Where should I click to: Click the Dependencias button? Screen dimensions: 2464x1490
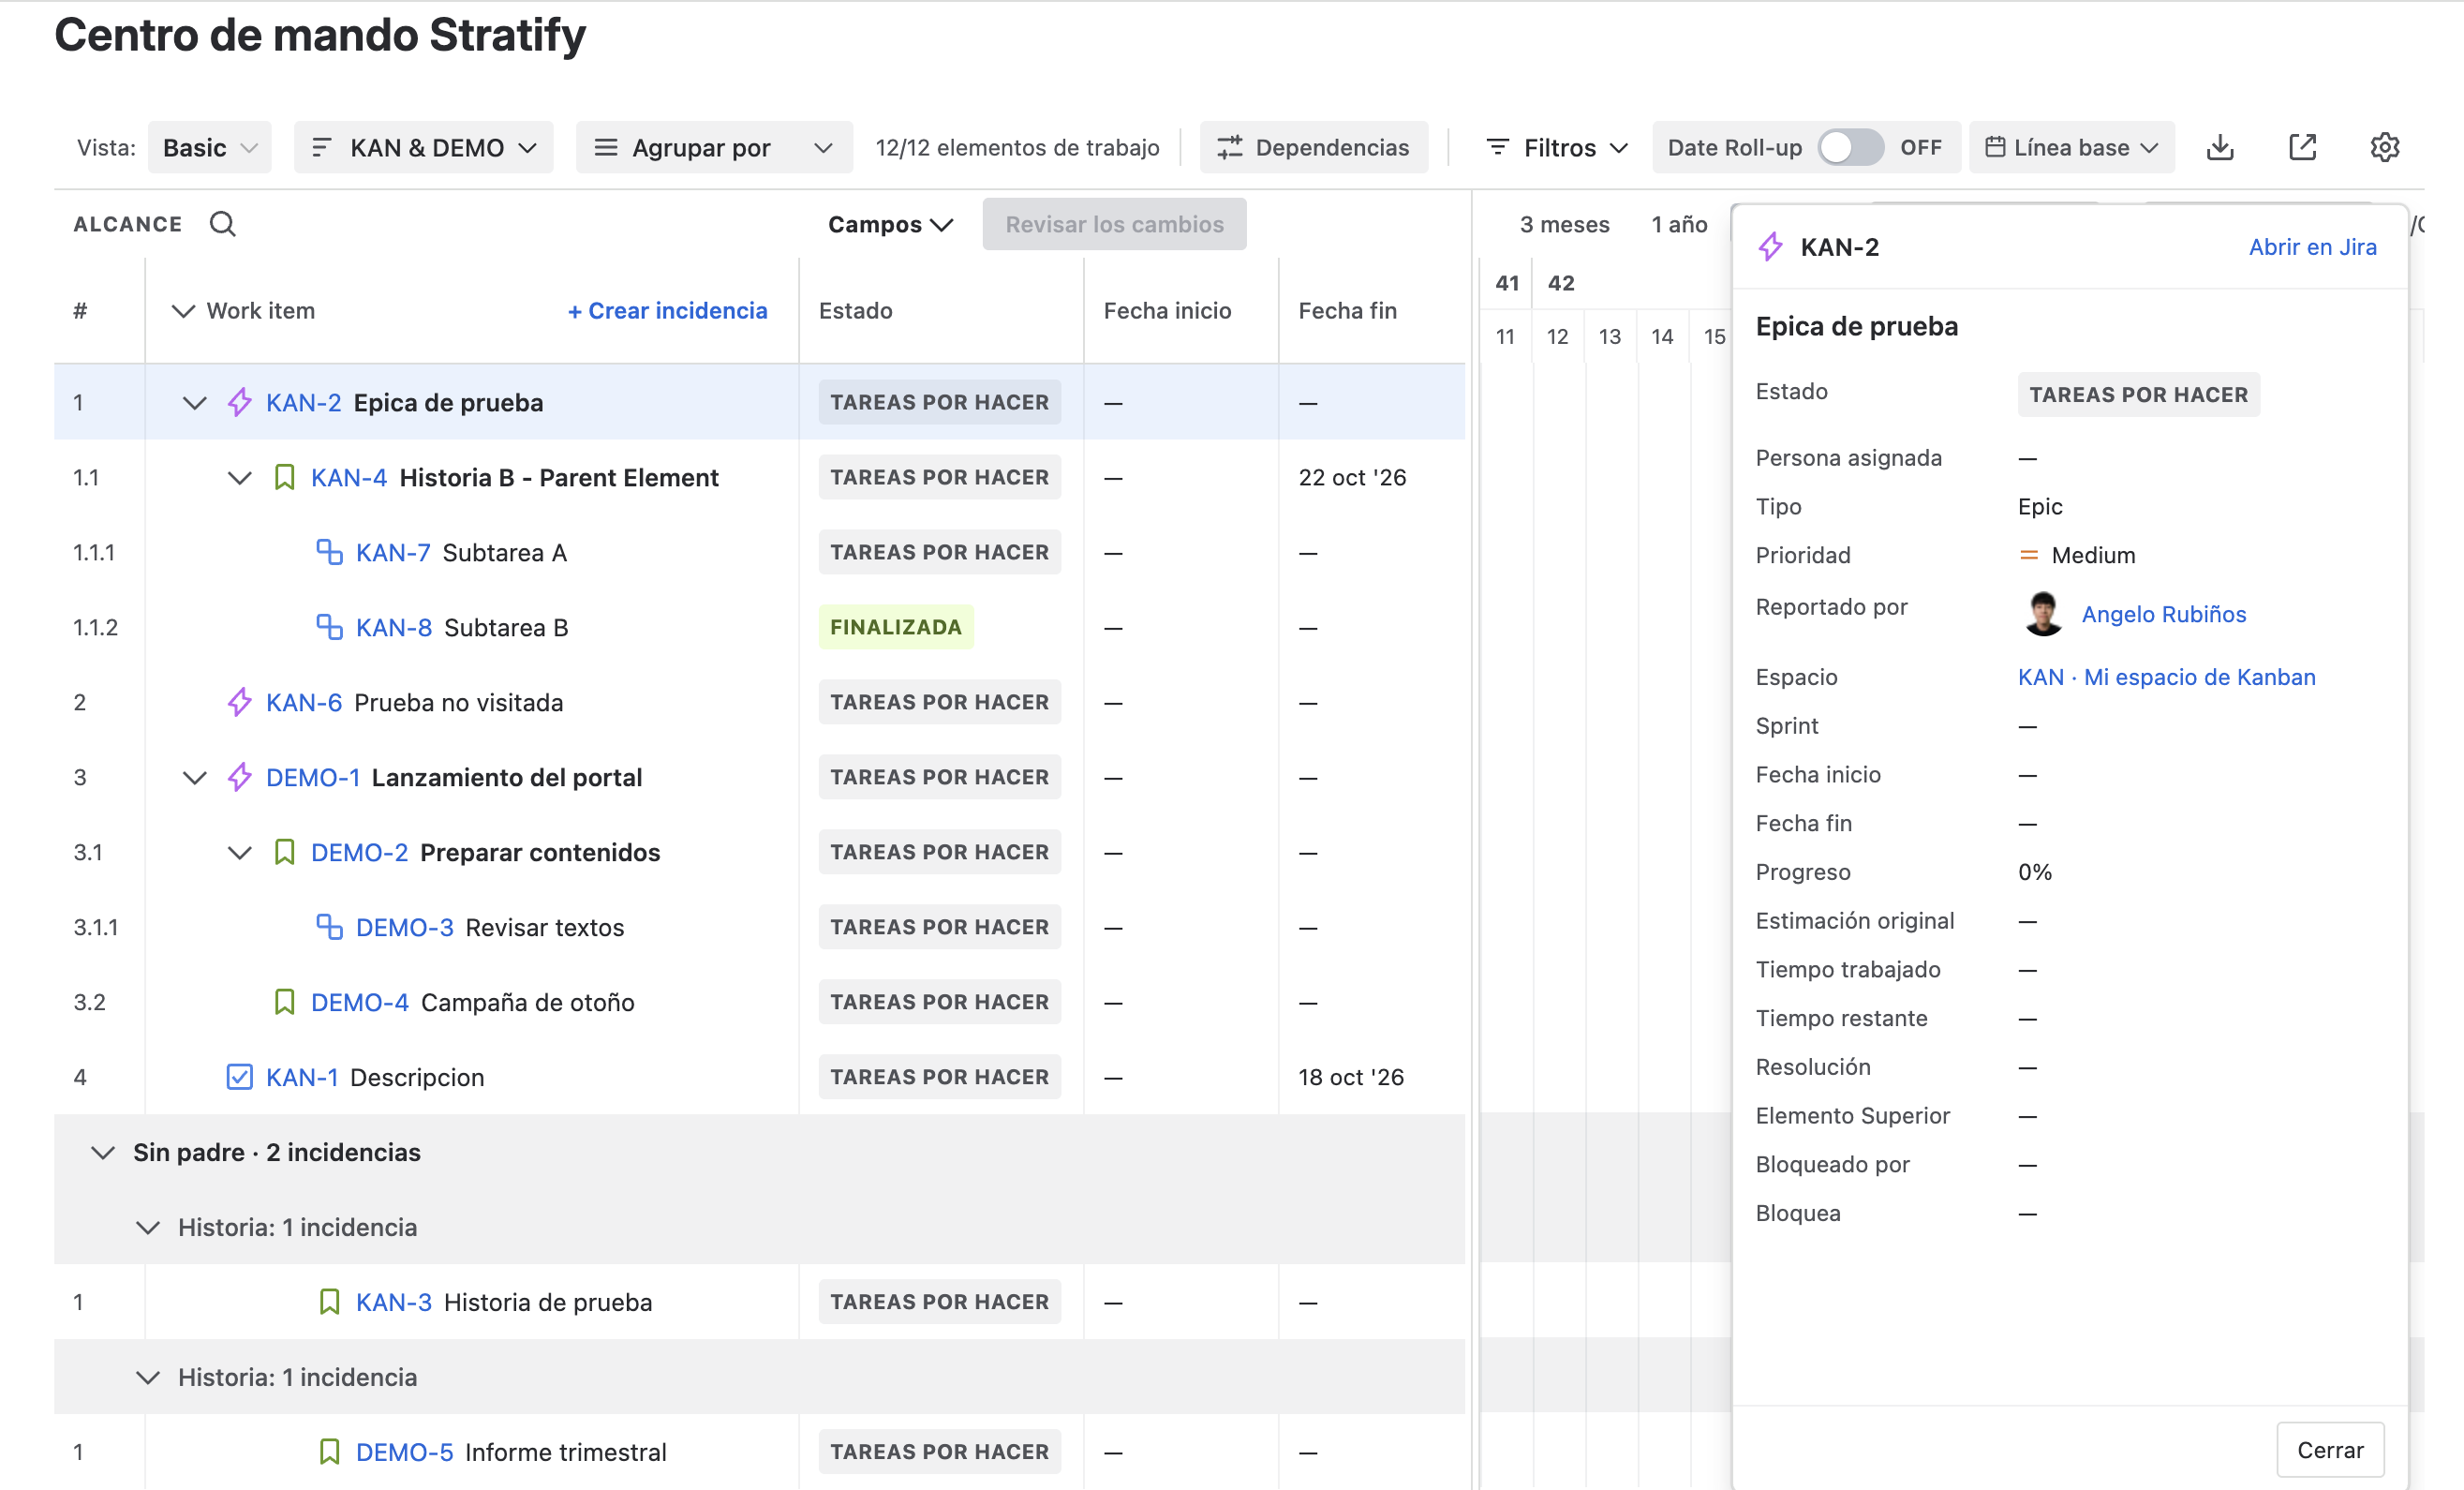click(x=1314, y=147)
